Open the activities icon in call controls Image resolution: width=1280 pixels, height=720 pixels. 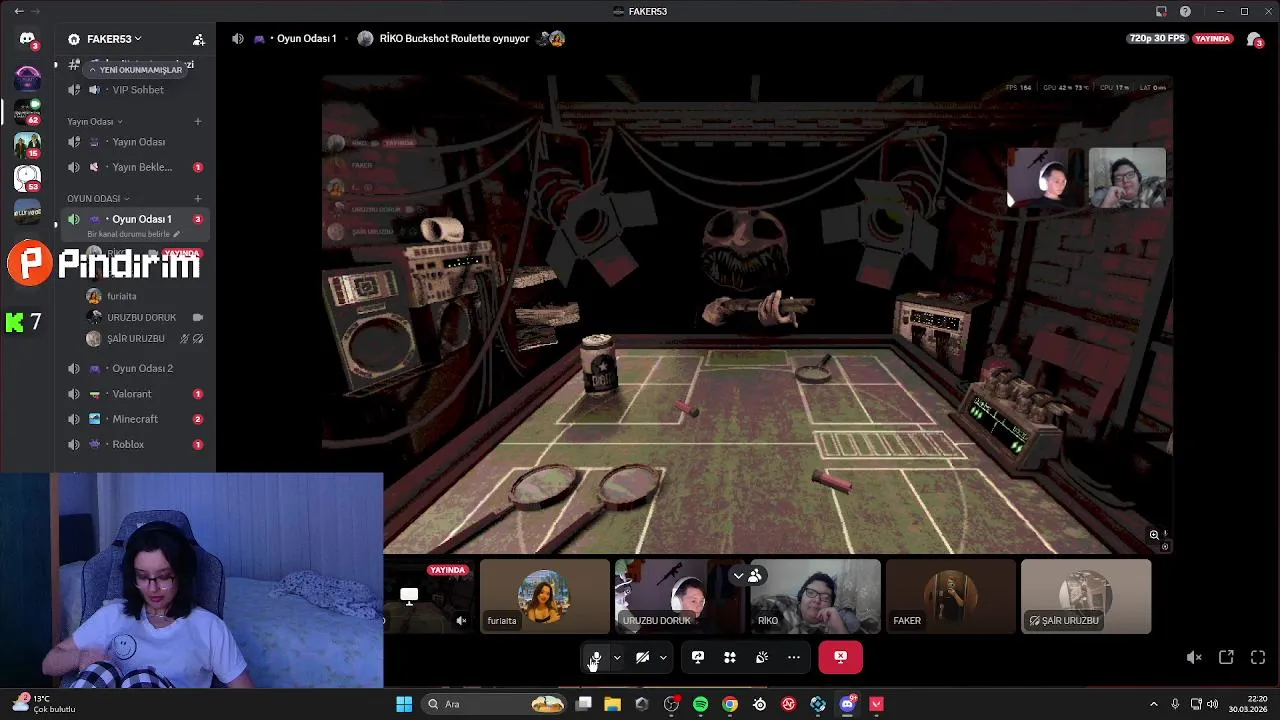[x=730, y=657]
